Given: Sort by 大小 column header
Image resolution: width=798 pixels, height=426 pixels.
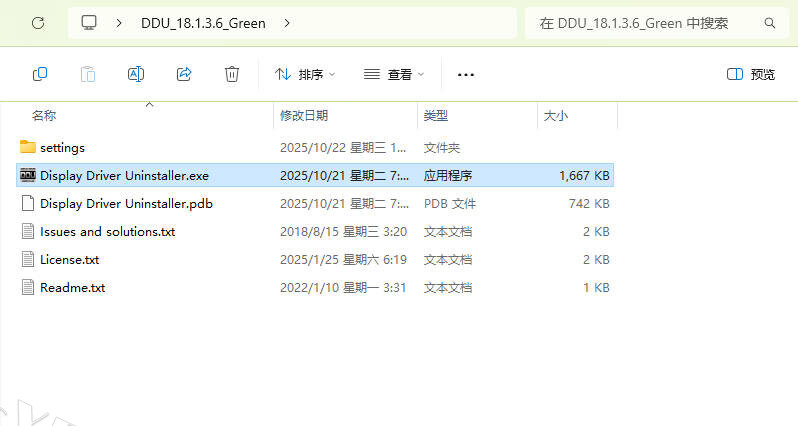Looking at the screenshot, I should pyautogui.click(x=555, y=116).
